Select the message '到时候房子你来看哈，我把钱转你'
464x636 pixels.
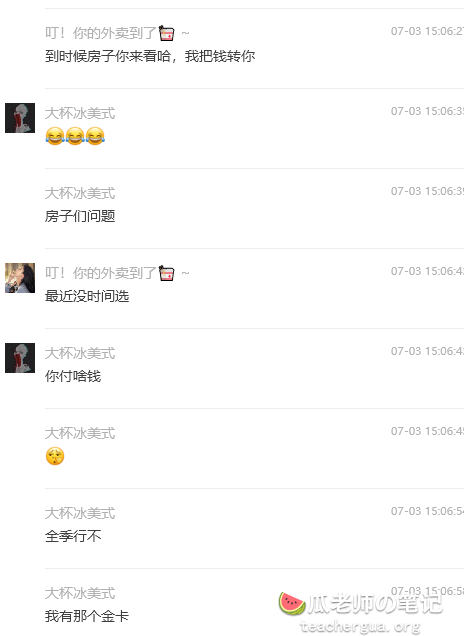(x=150, y=56)
